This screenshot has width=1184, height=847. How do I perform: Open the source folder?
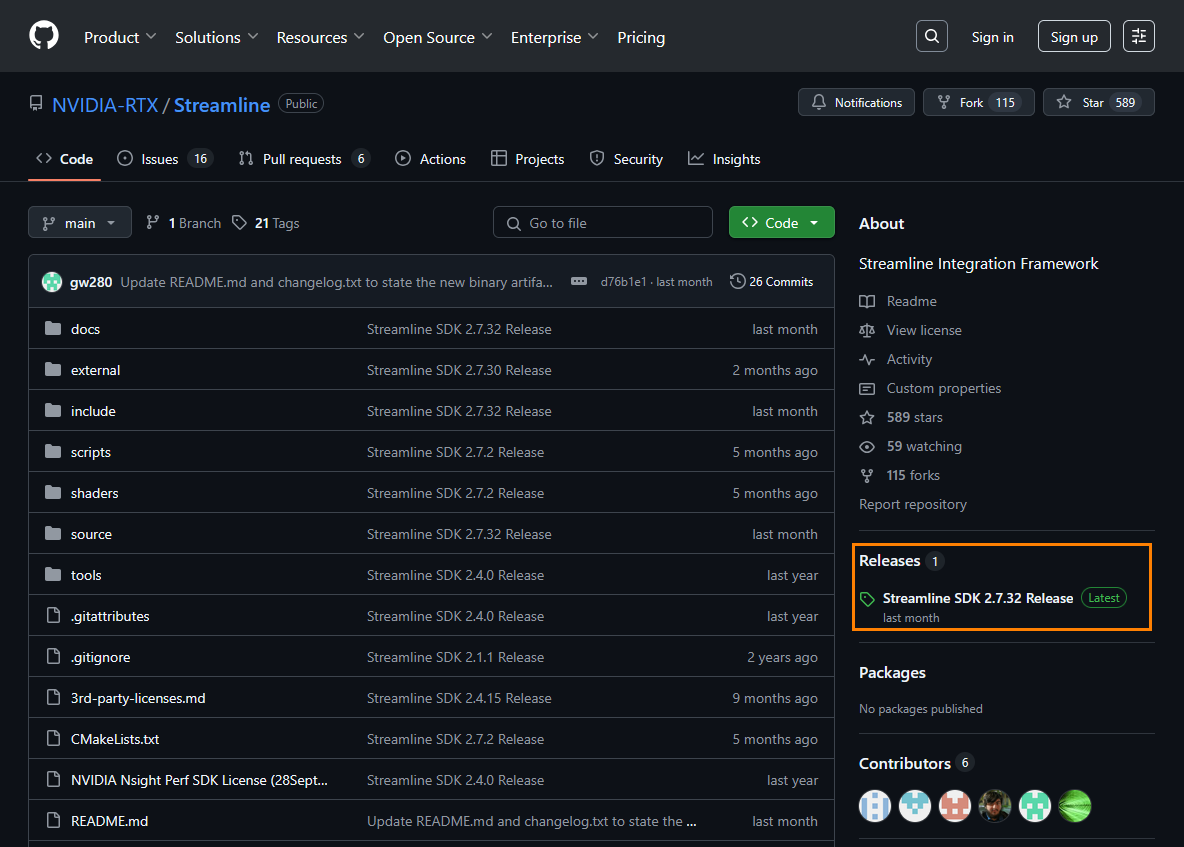click(91, 534)
